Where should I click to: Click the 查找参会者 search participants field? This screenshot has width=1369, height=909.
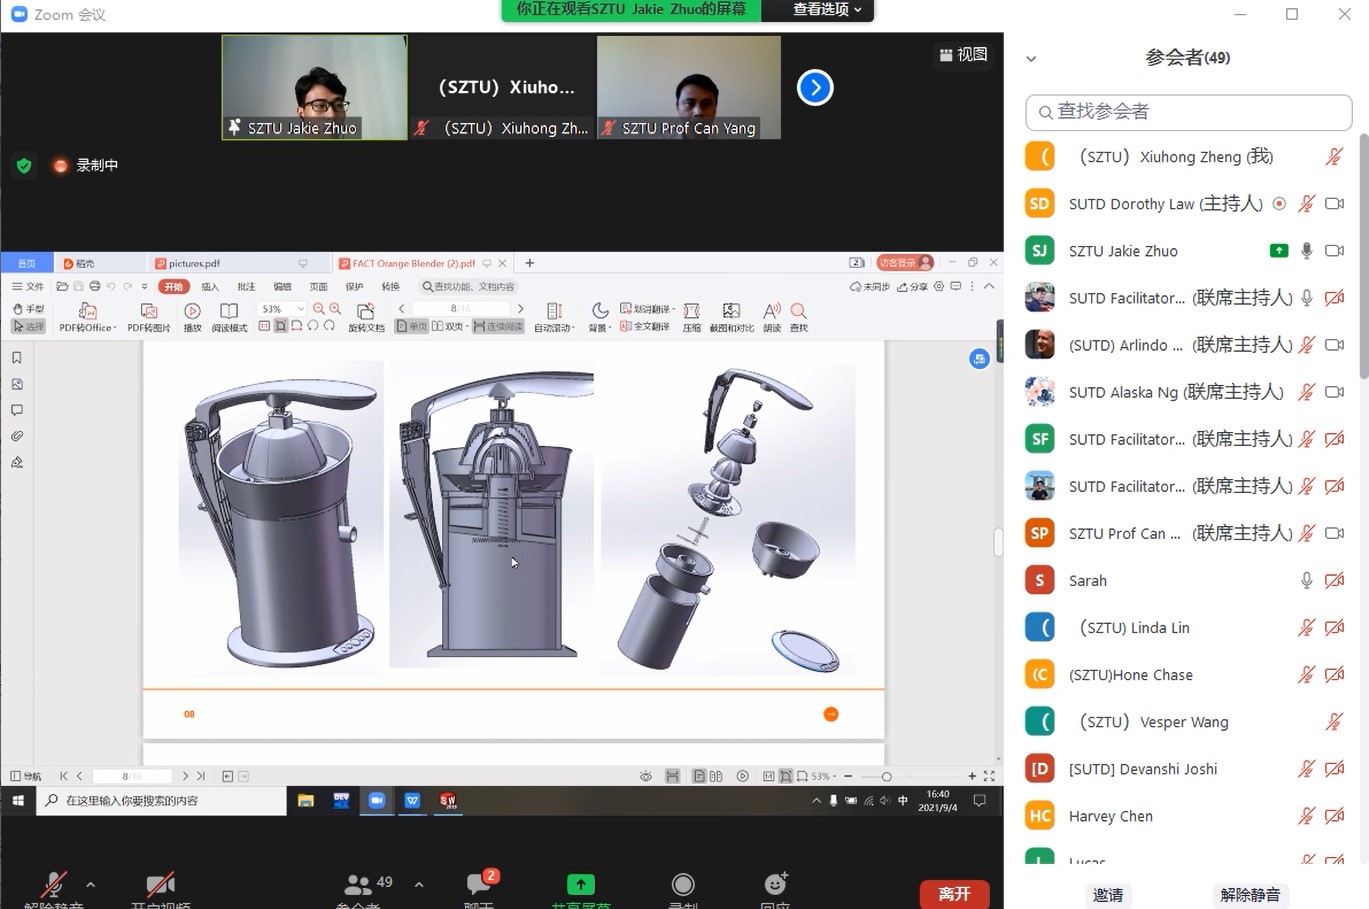point(1189,112)
